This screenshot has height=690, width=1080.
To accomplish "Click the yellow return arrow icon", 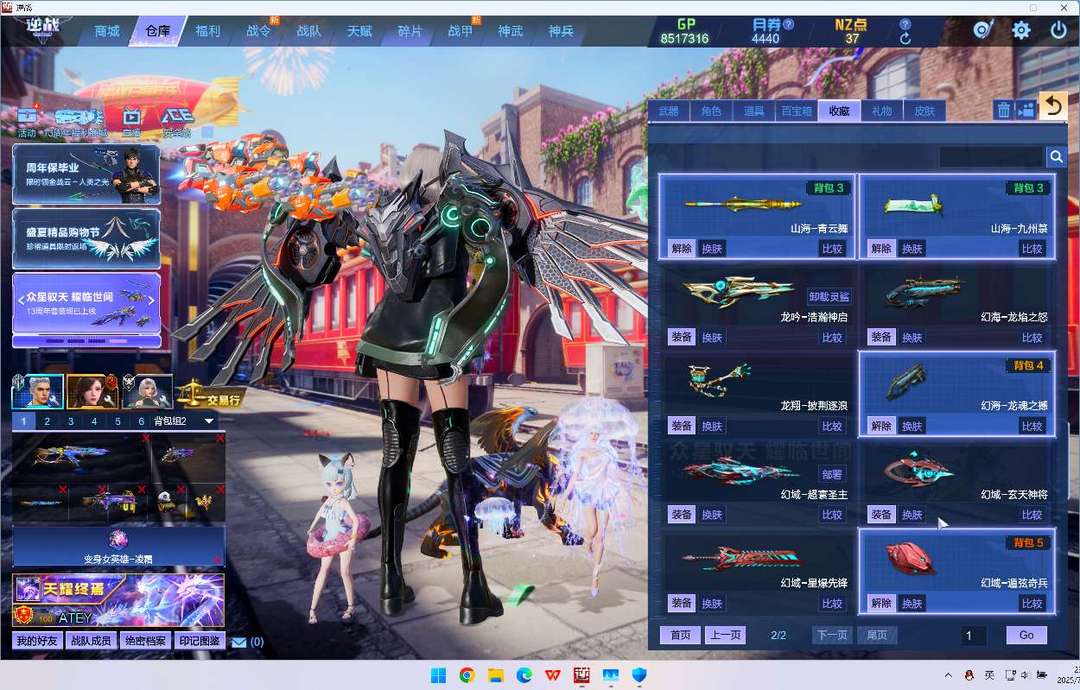I will tap(1053, 107).
